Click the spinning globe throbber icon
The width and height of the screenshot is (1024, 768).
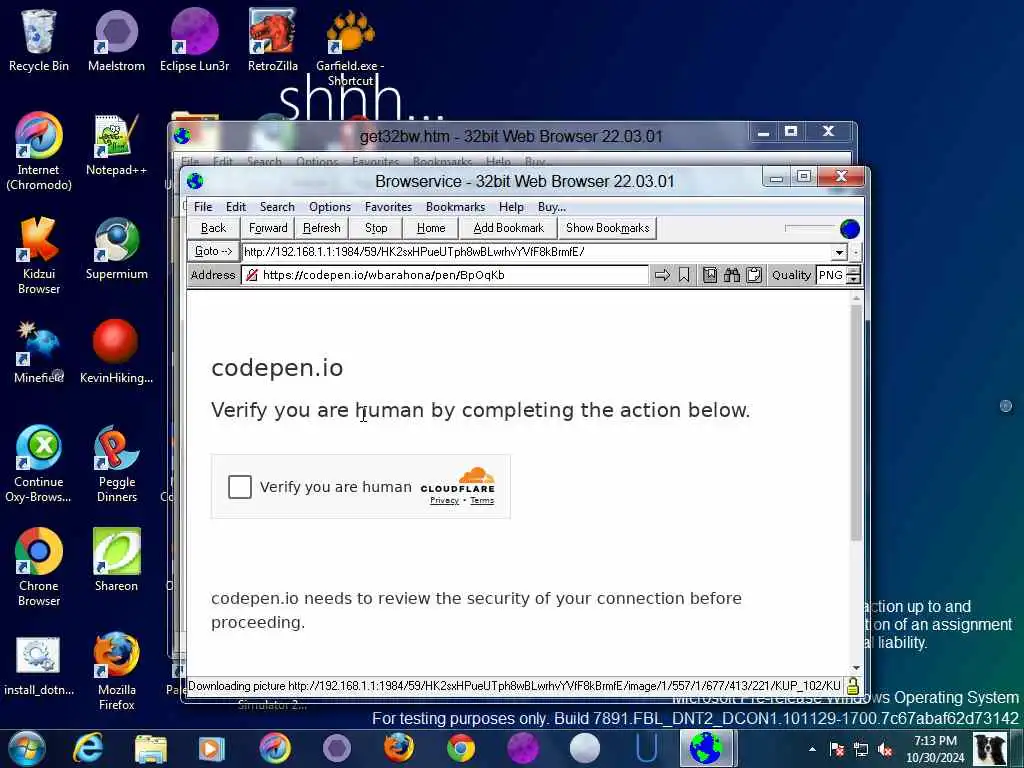point(850,229)
